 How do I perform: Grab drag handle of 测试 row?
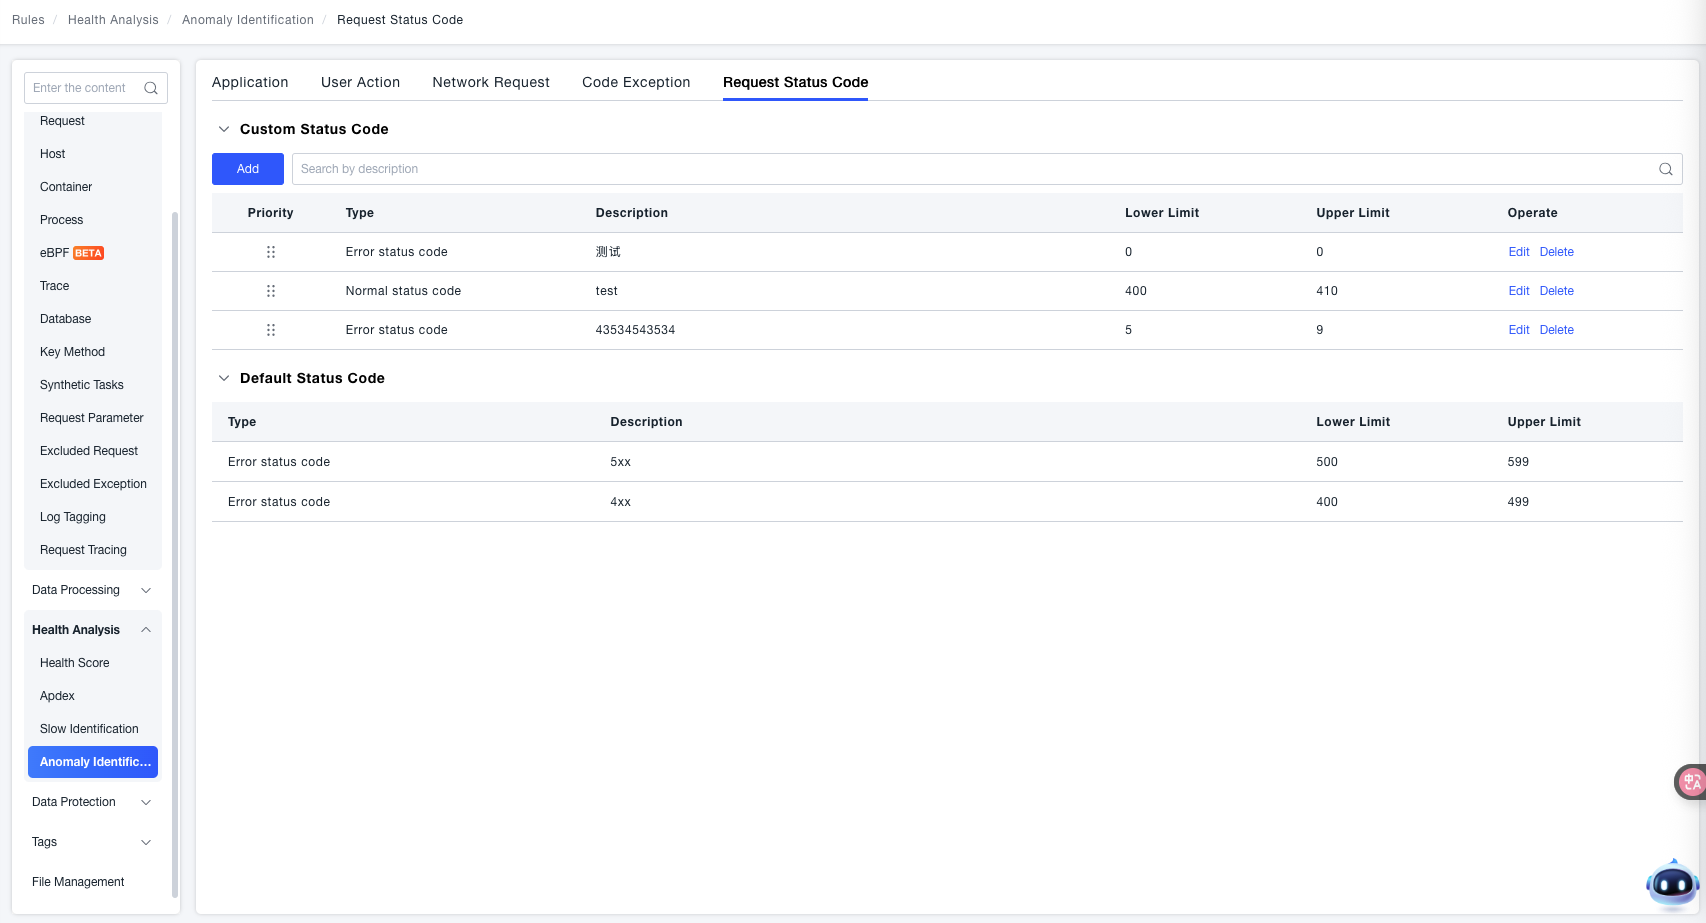[x=271, y=252]
